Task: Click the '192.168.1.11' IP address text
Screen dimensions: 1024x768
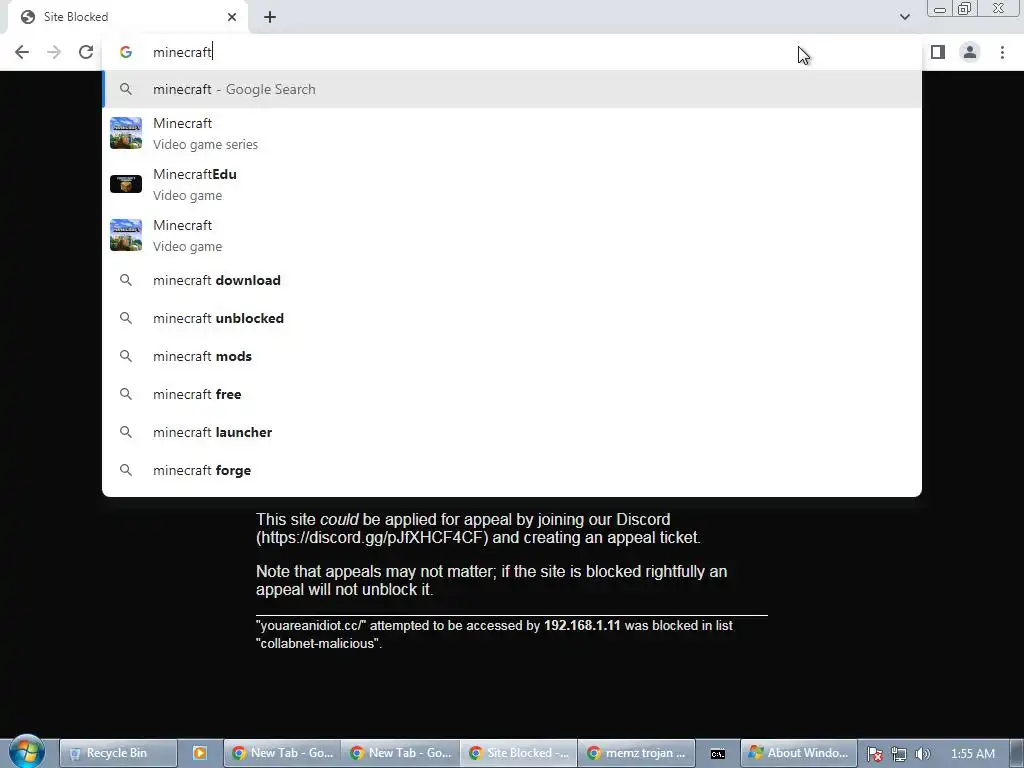Action: 582,626
